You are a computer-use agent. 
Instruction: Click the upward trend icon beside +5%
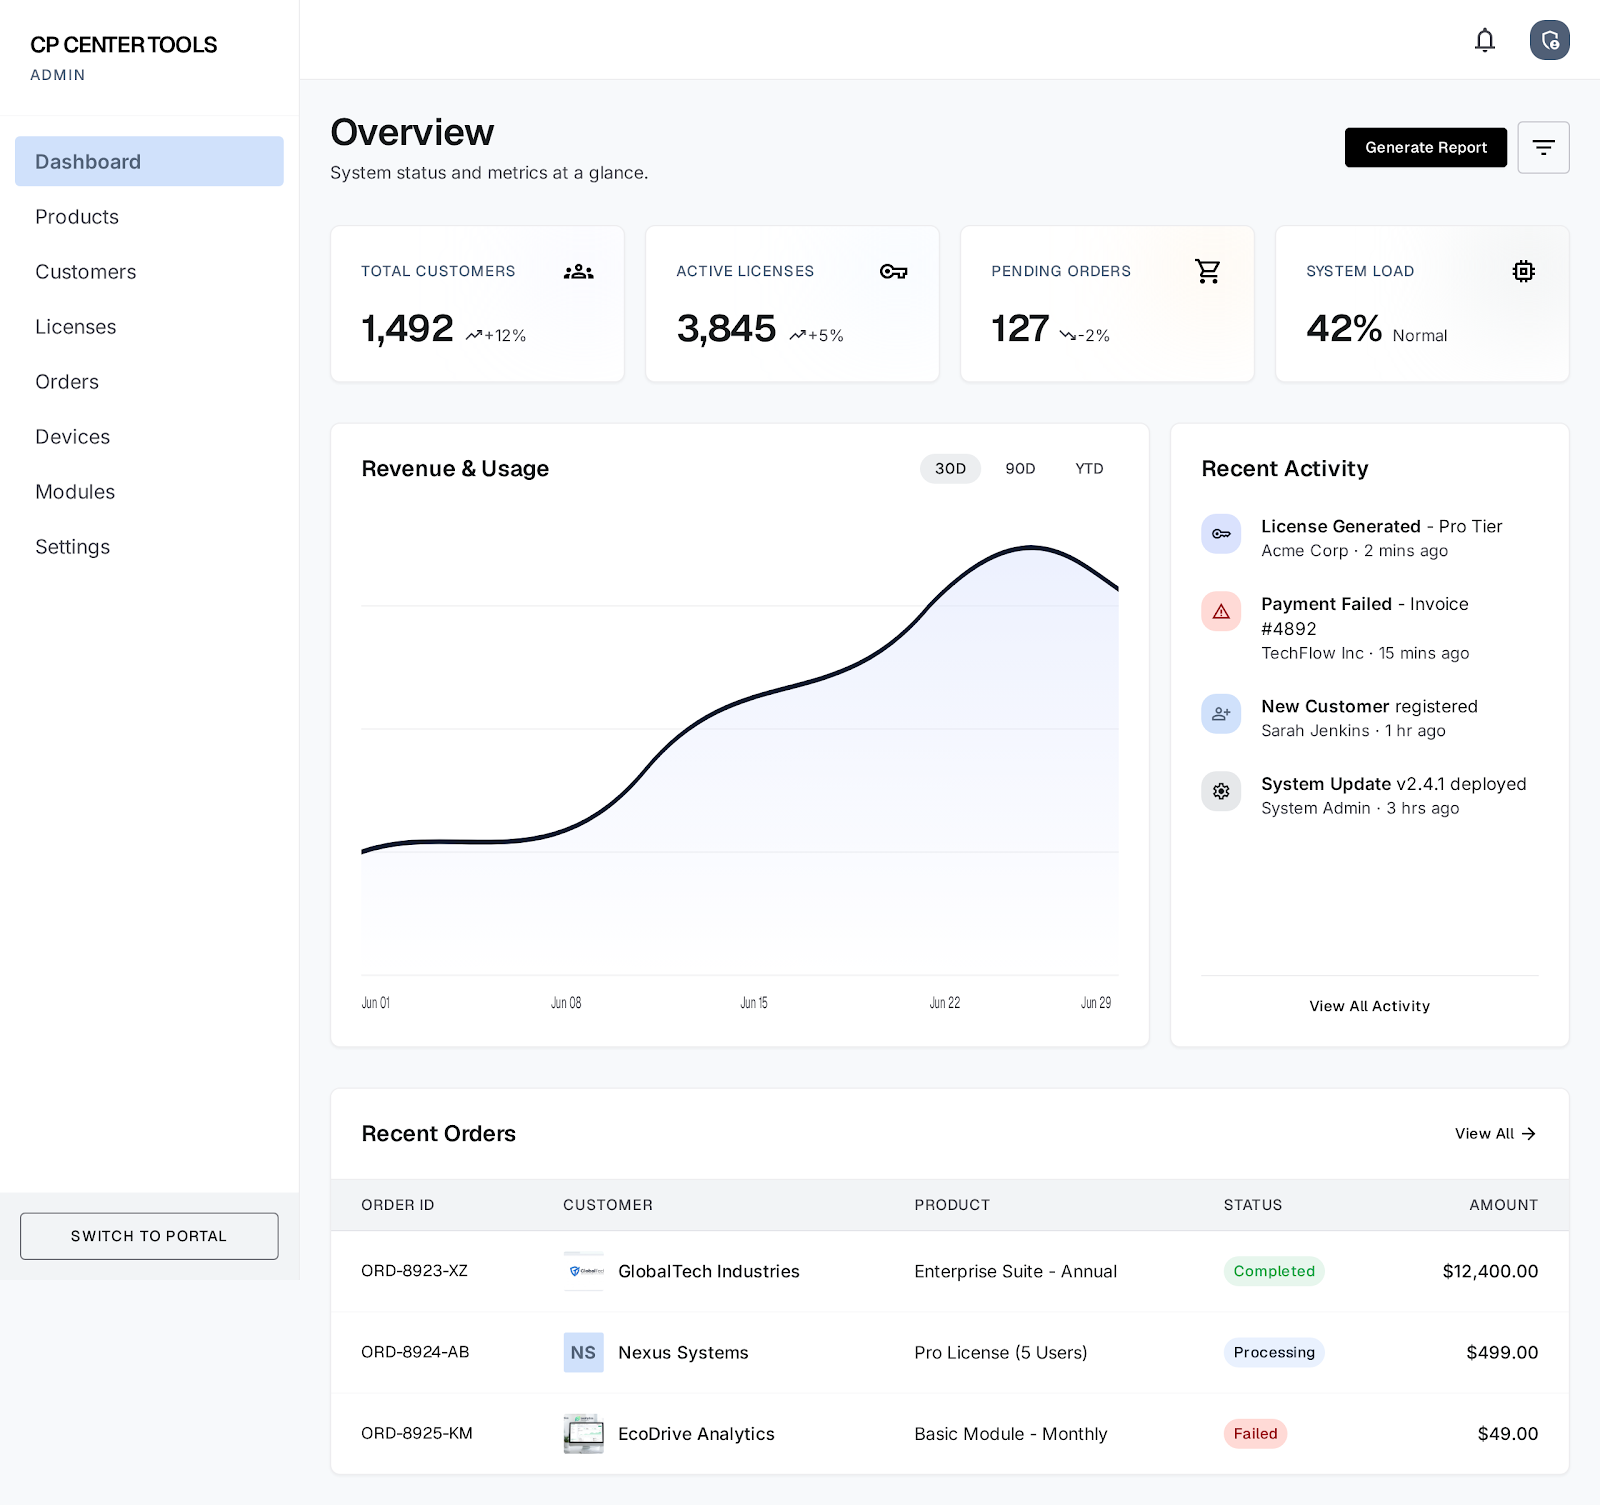tap(797, 336)
